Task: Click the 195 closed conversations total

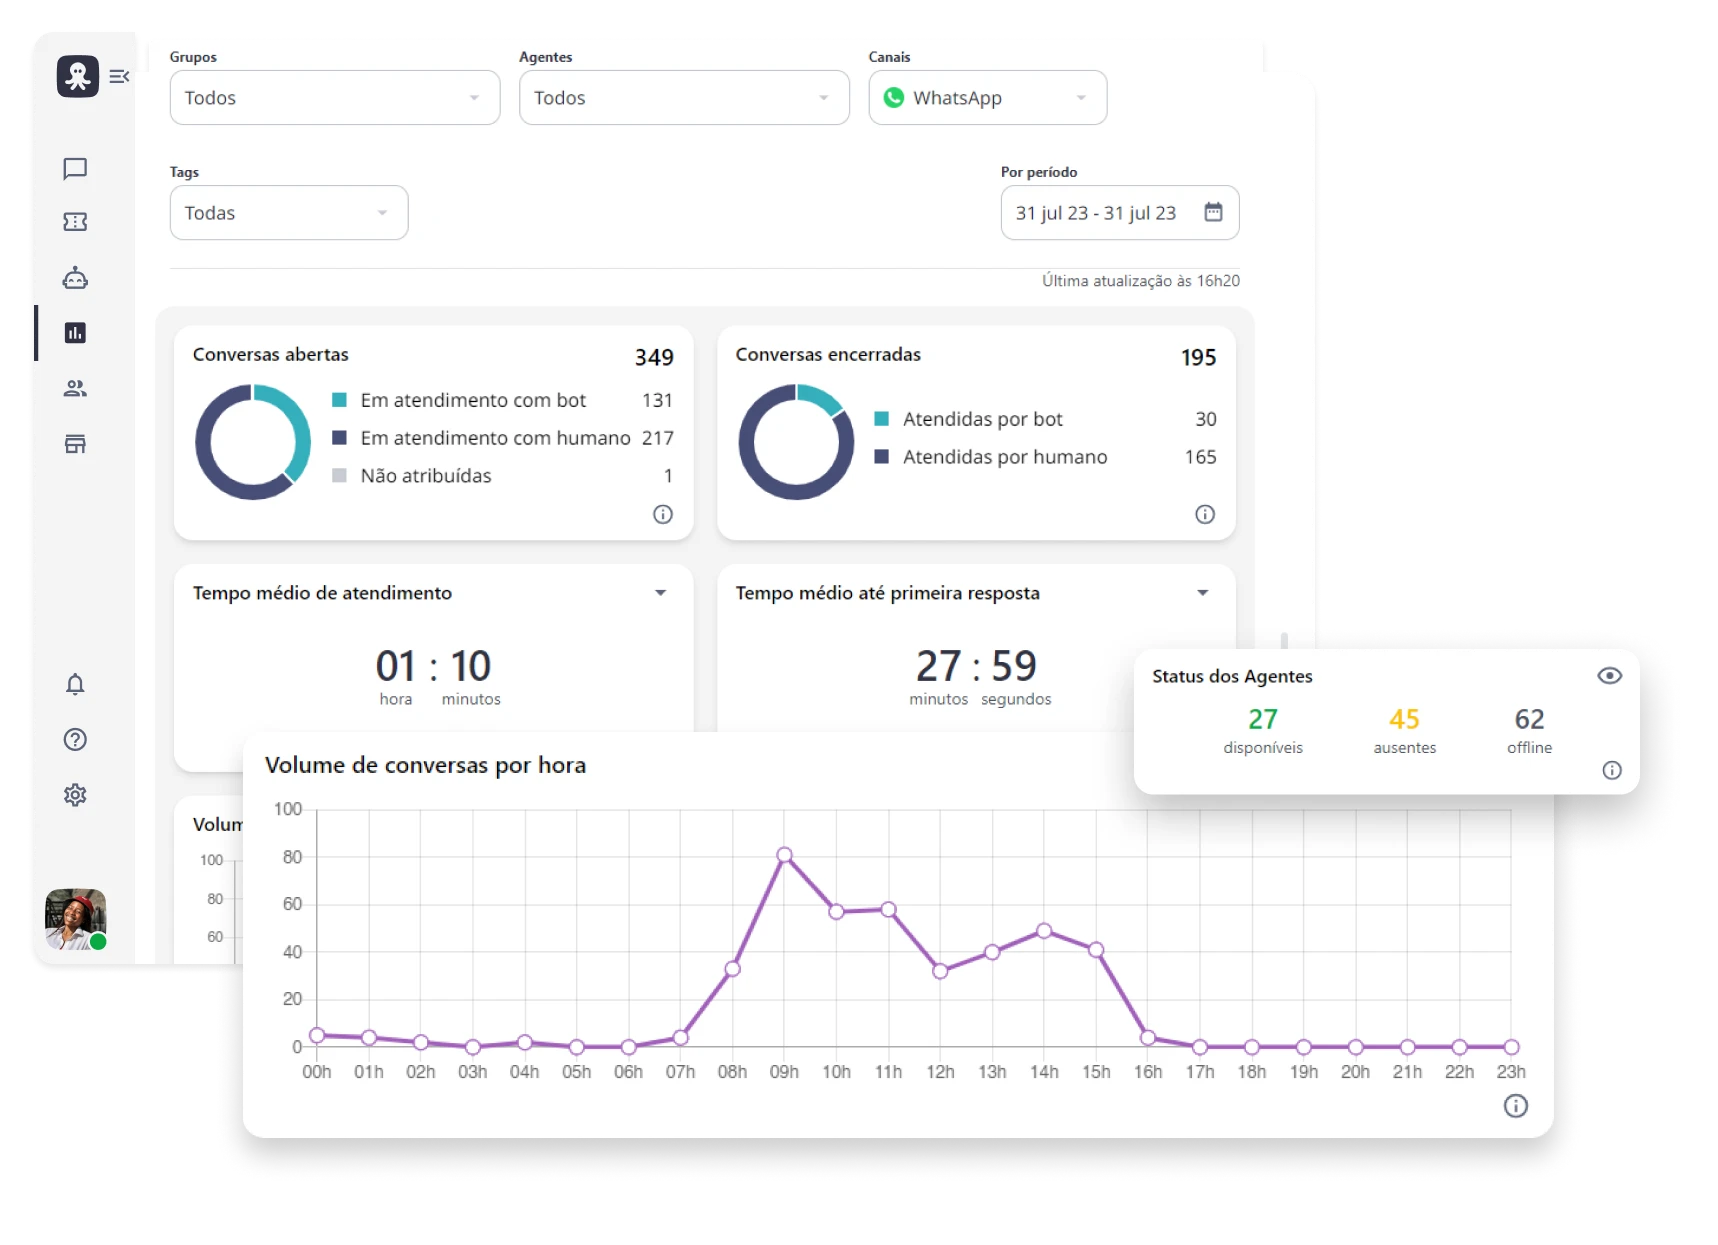Action: point(1198,357)
